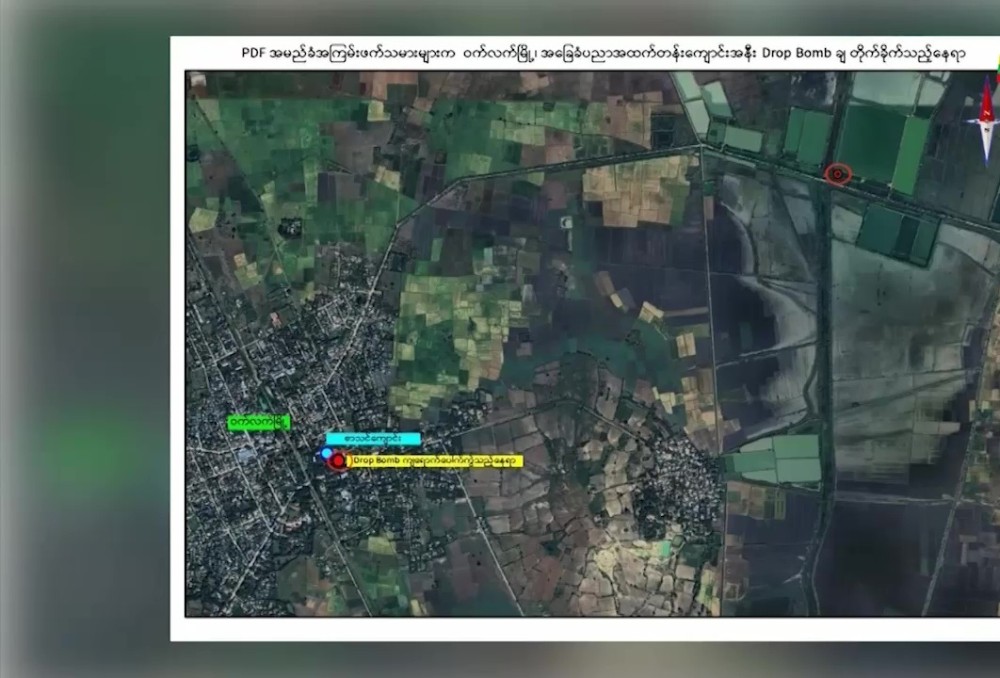
Task: Click the red compass rose north arrow
Action: point(988,120)
